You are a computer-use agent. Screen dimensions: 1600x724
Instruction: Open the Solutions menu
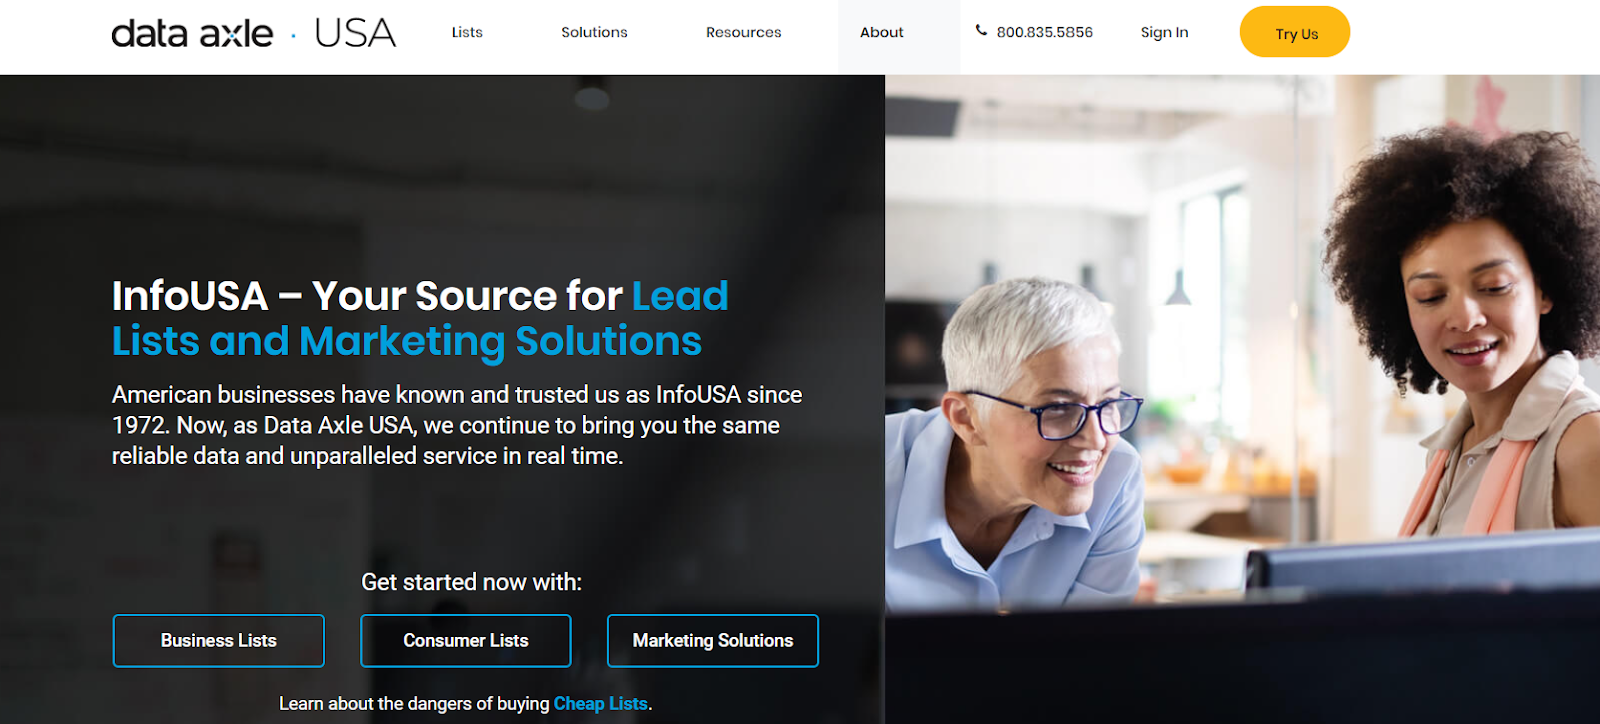[594, 32]
